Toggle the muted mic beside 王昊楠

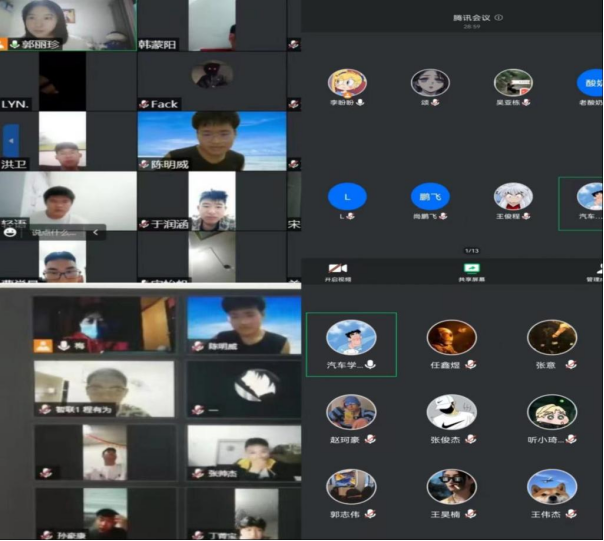coord(470,514)
